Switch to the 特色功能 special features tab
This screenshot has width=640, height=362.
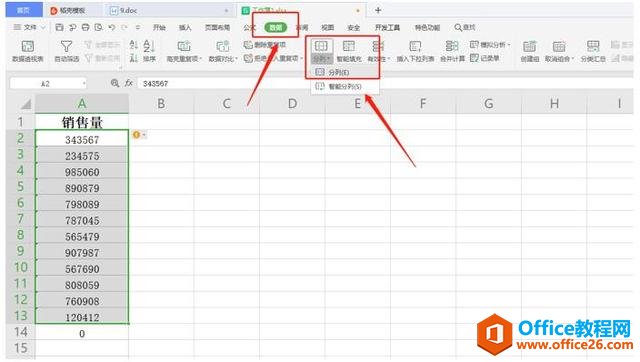(x=427, y=27)
